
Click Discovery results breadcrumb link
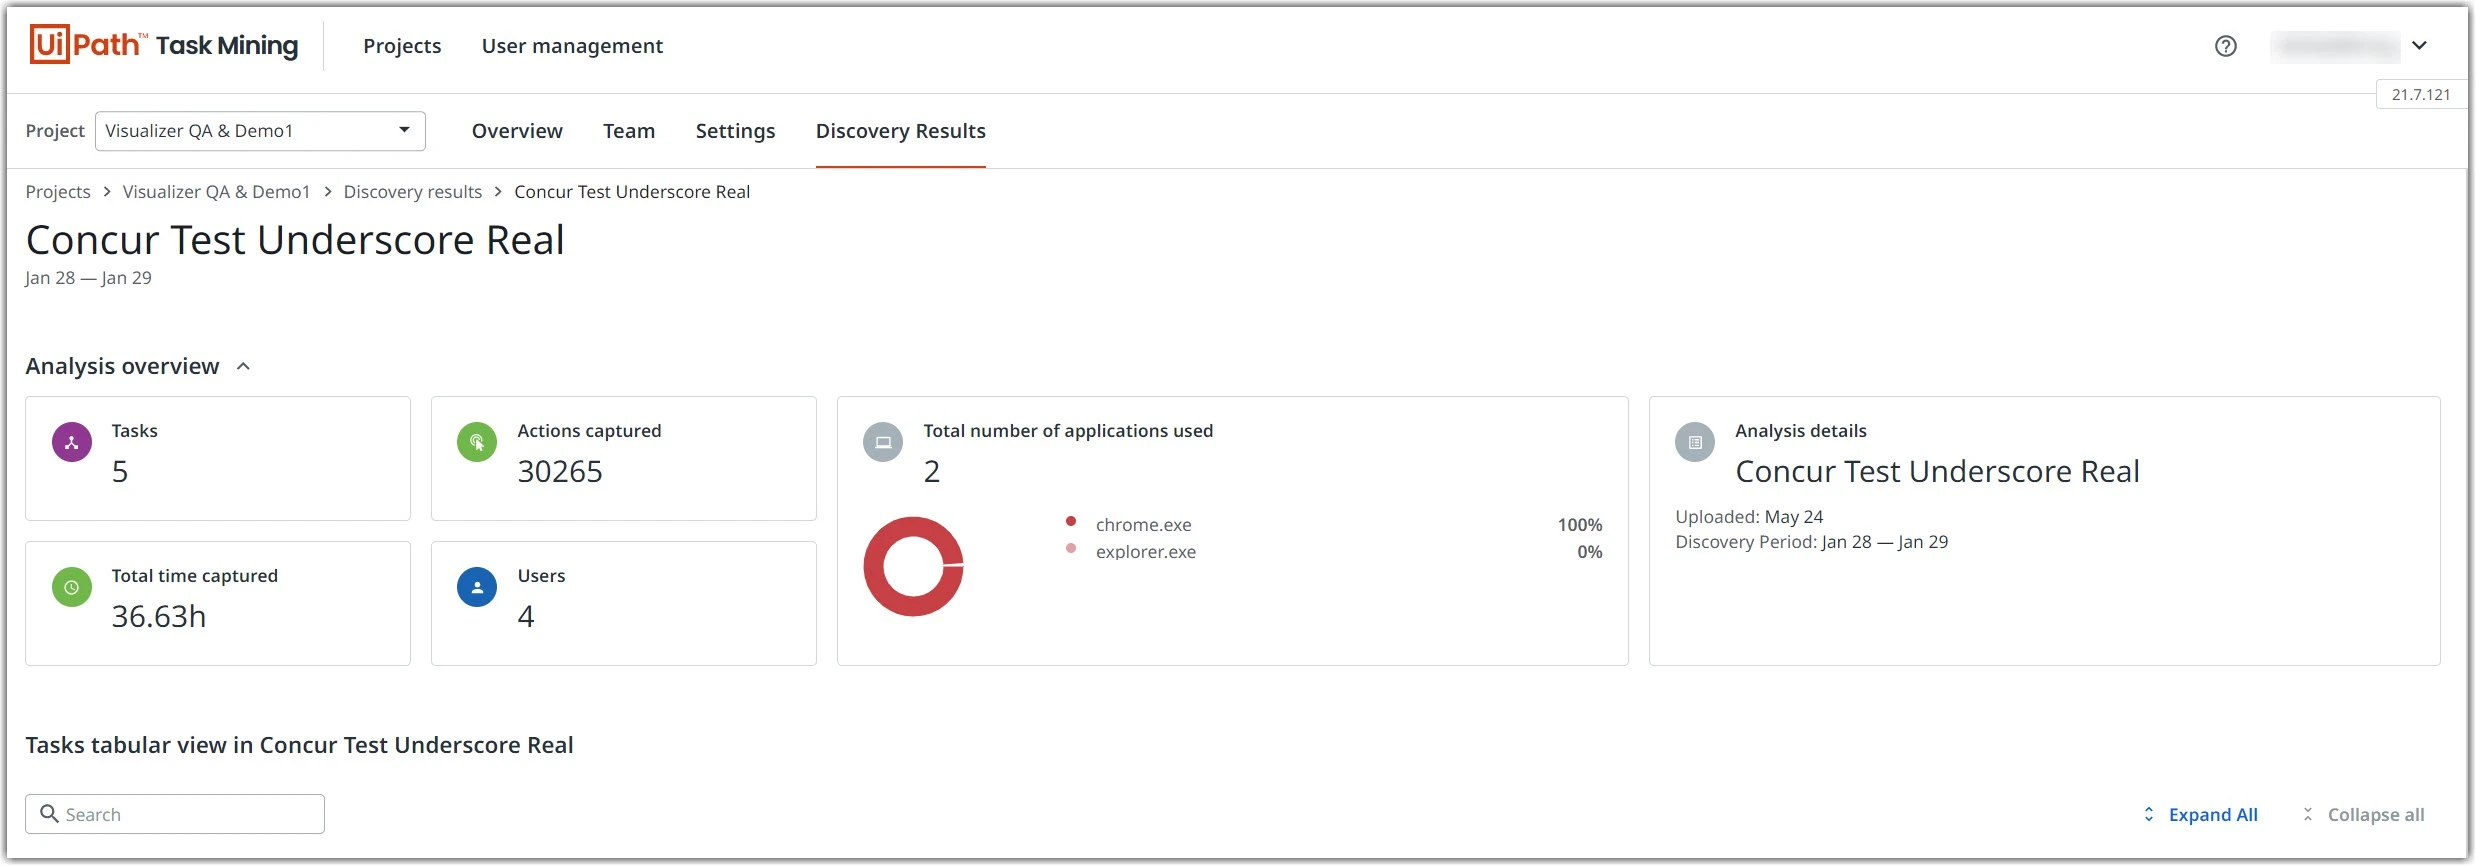413,192
